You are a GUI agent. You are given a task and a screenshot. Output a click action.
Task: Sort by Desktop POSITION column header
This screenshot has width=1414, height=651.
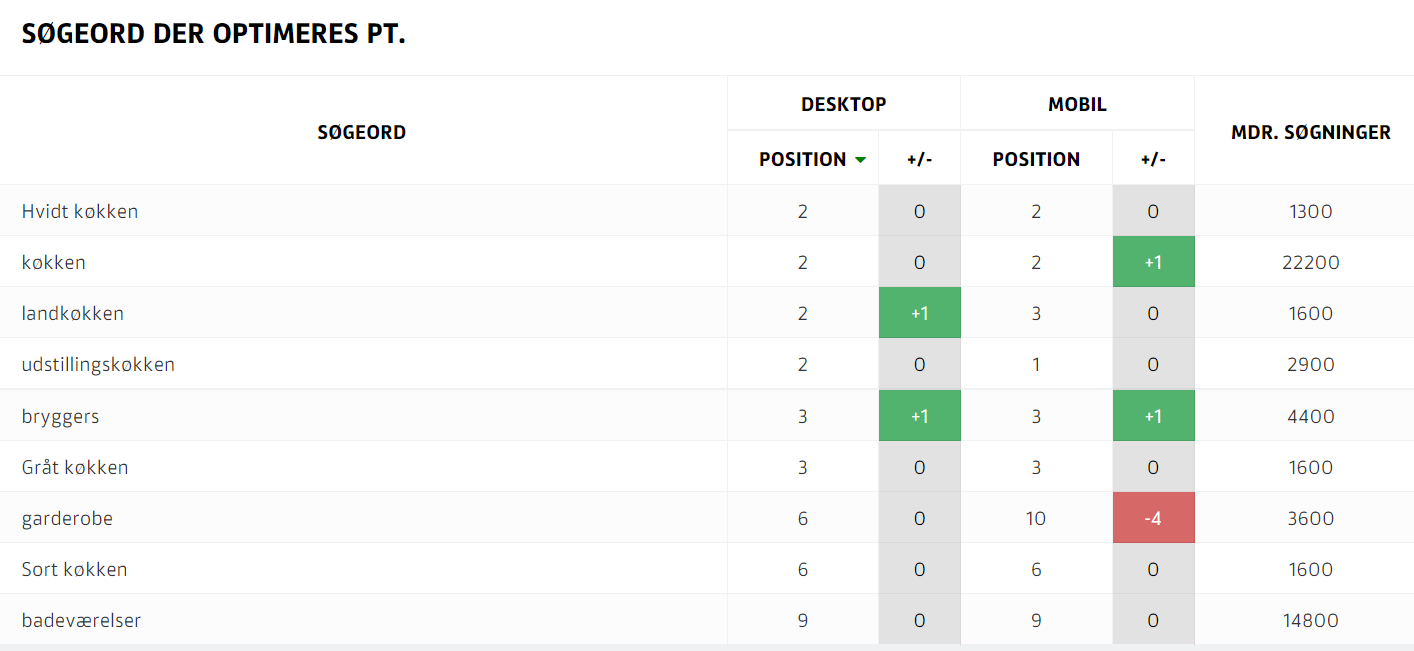pos(802,159)
